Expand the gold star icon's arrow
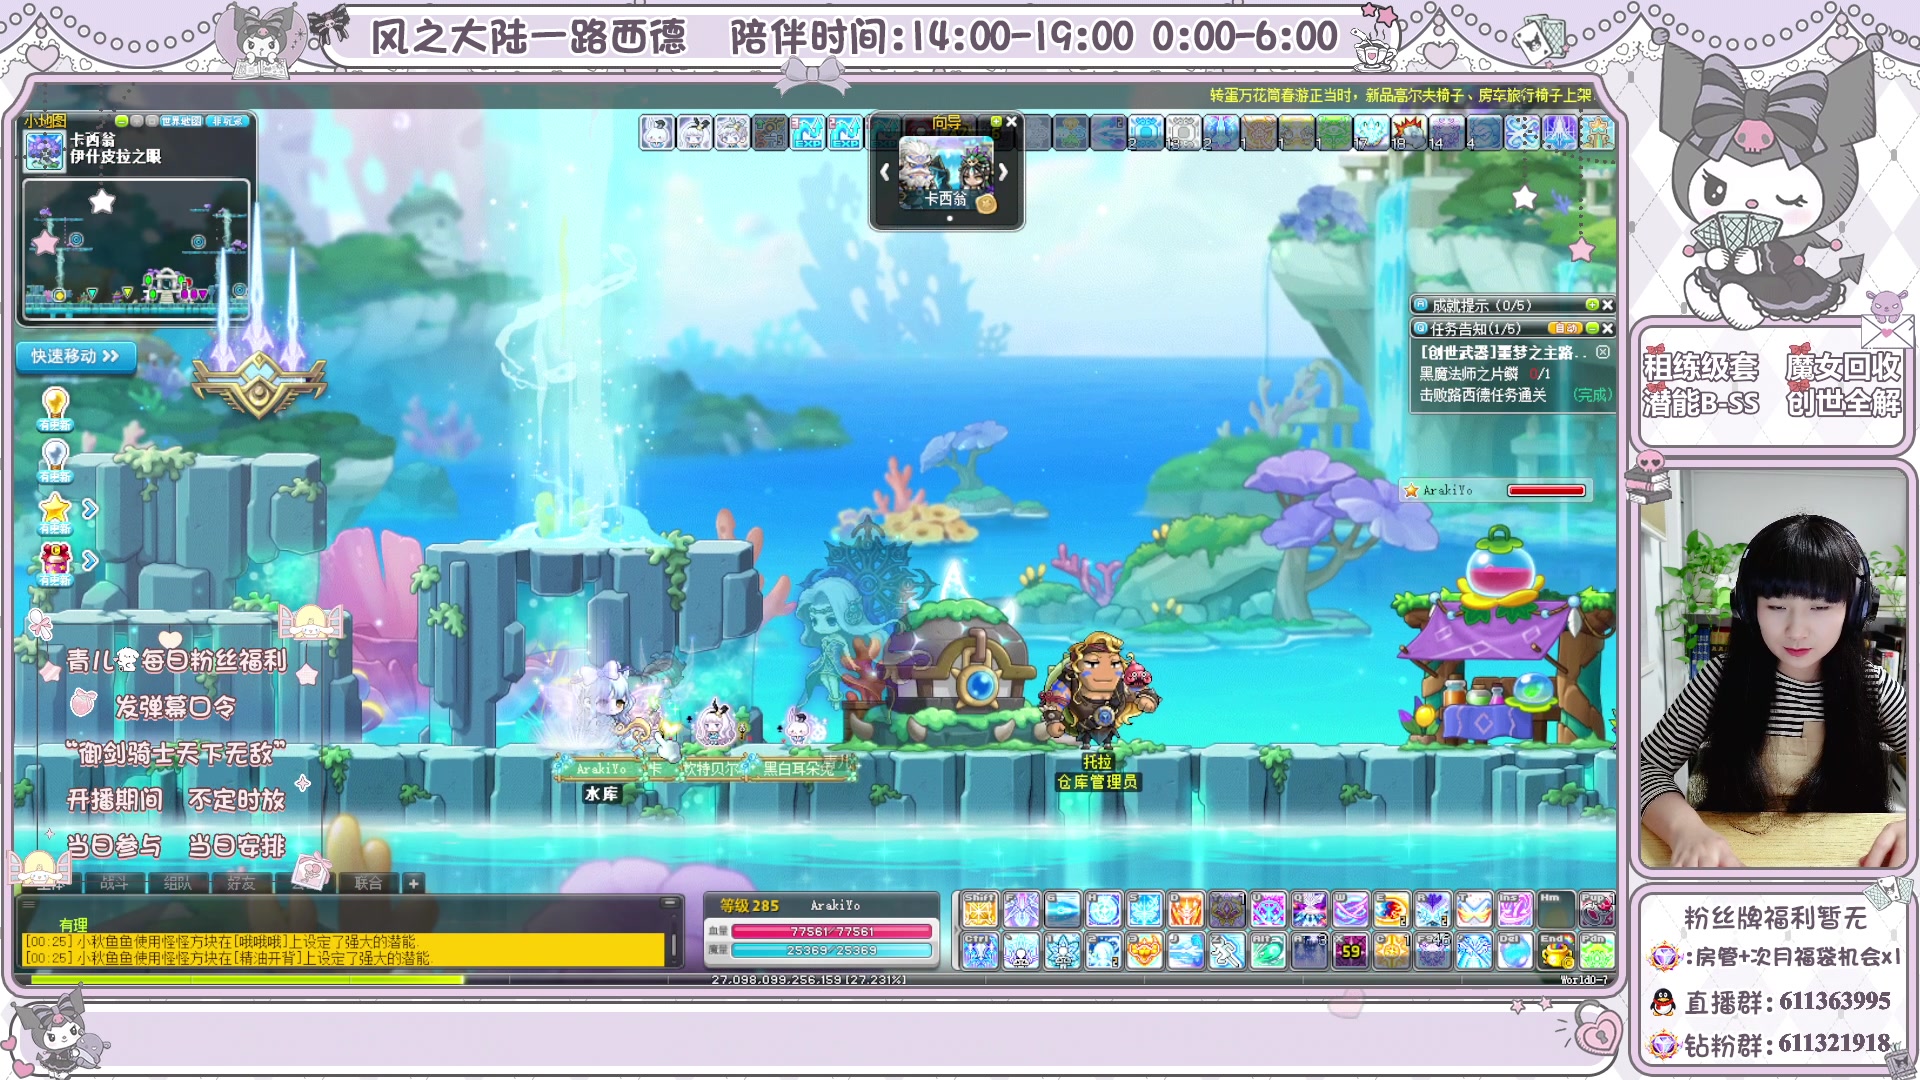Viewport: 1920px width, 1080px height. click(90, 509)
